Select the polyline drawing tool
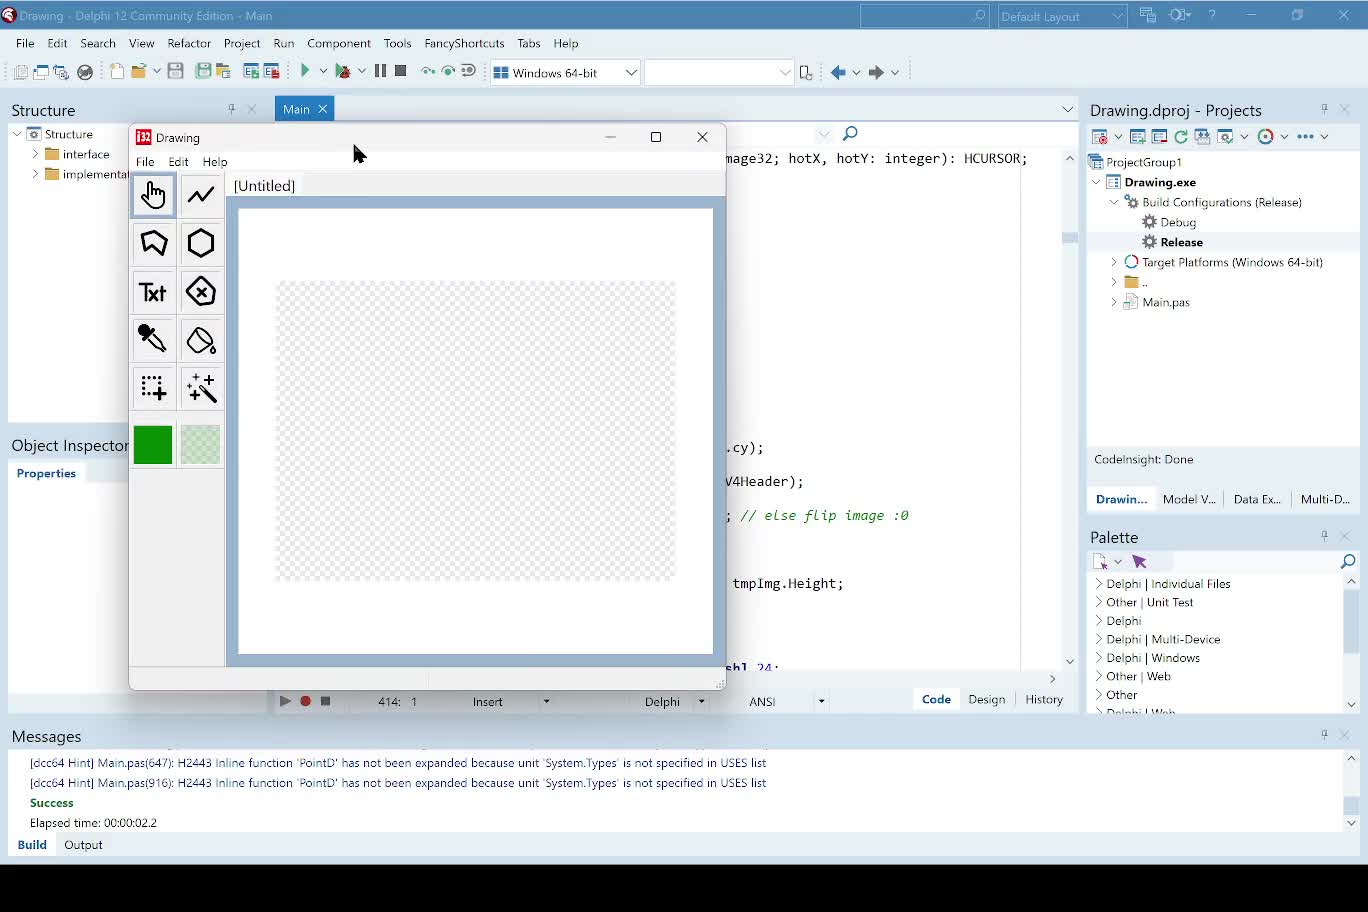This screenshot has width=1368, height=912. (201, 195)
